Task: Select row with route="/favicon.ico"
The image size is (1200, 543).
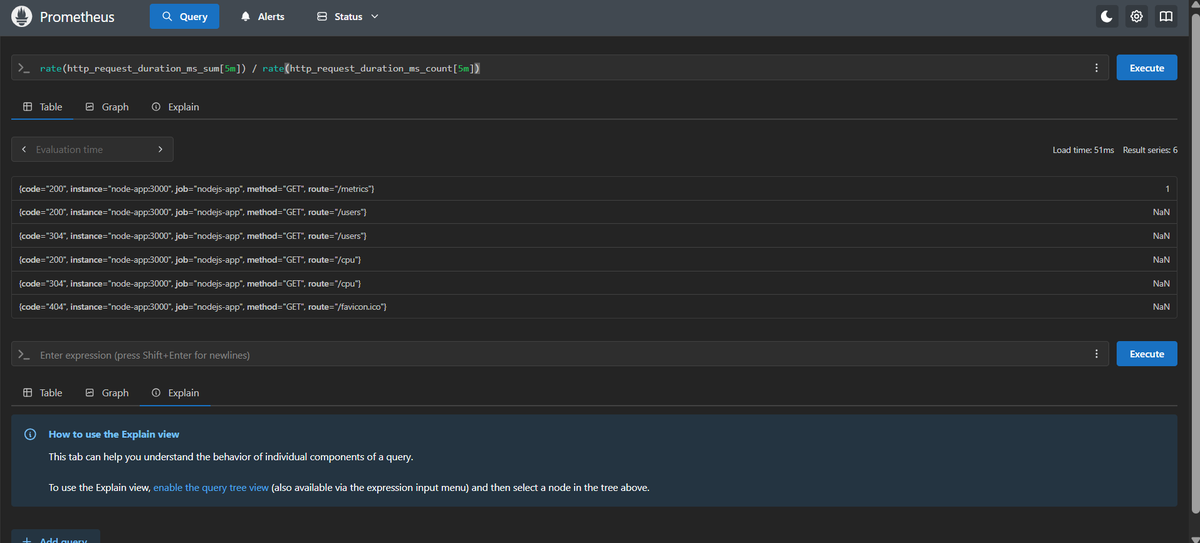Action: (594, 306)
